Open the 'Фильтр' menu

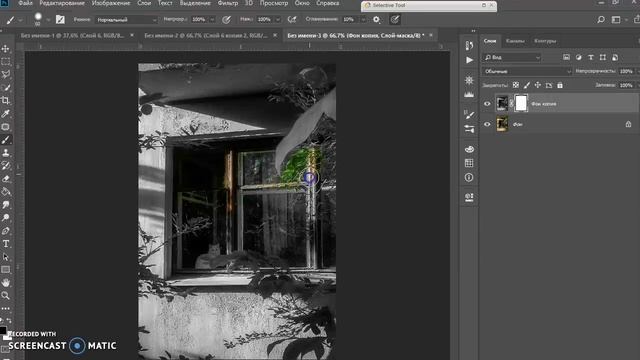click(228, 3)
